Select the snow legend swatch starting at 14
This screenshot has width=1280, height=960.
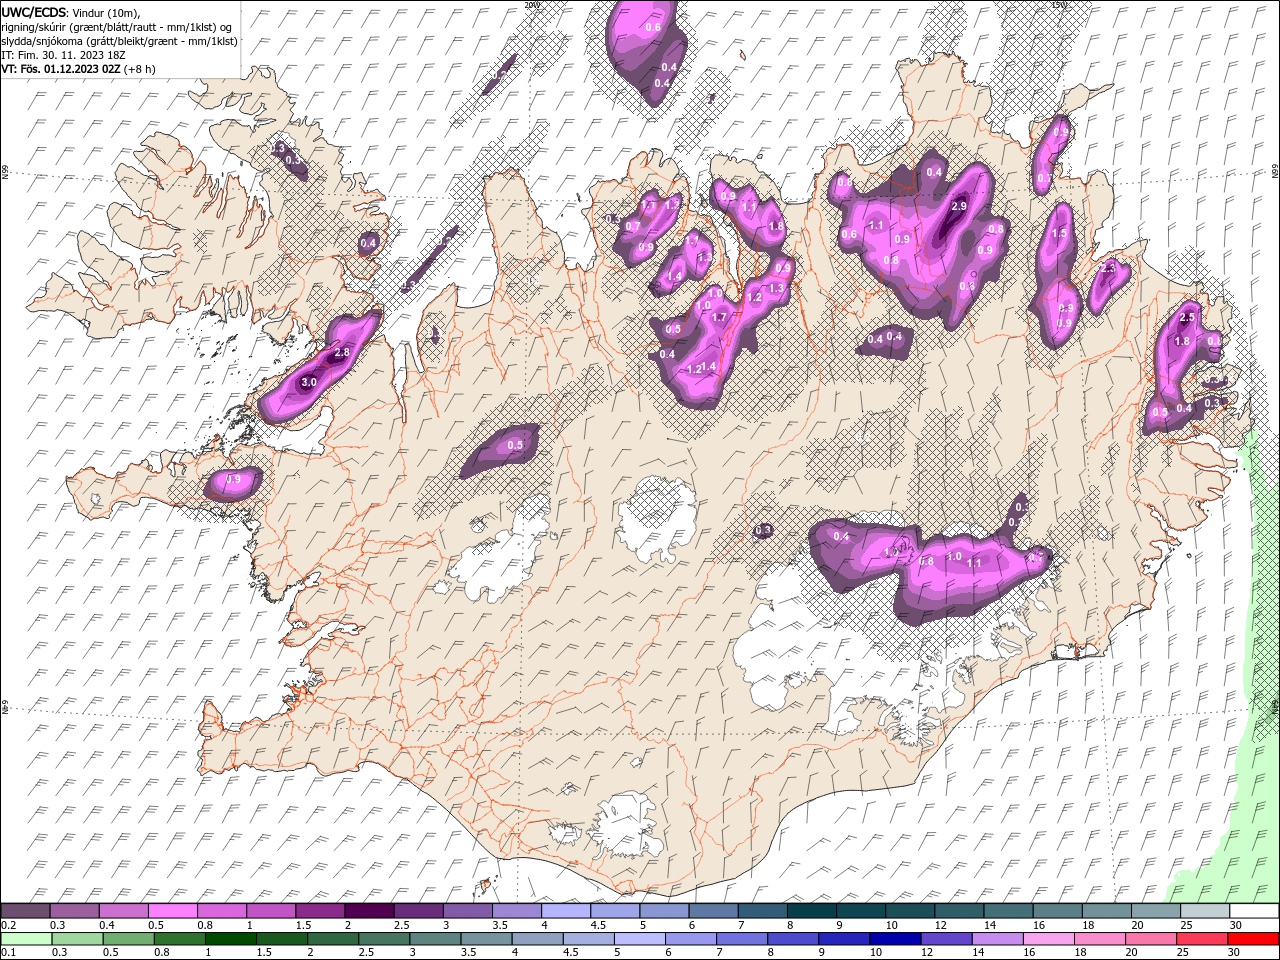click(1008, 911)
